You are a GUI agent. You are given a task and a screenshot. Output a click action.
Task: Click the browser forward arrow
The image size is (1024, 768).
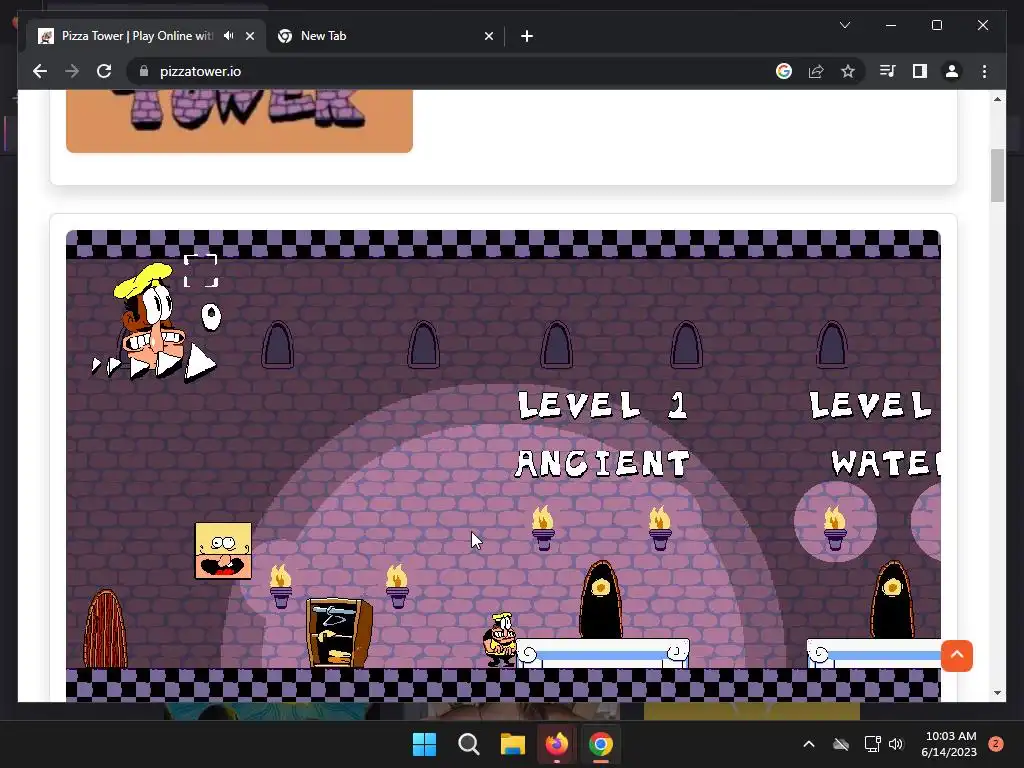72,71
